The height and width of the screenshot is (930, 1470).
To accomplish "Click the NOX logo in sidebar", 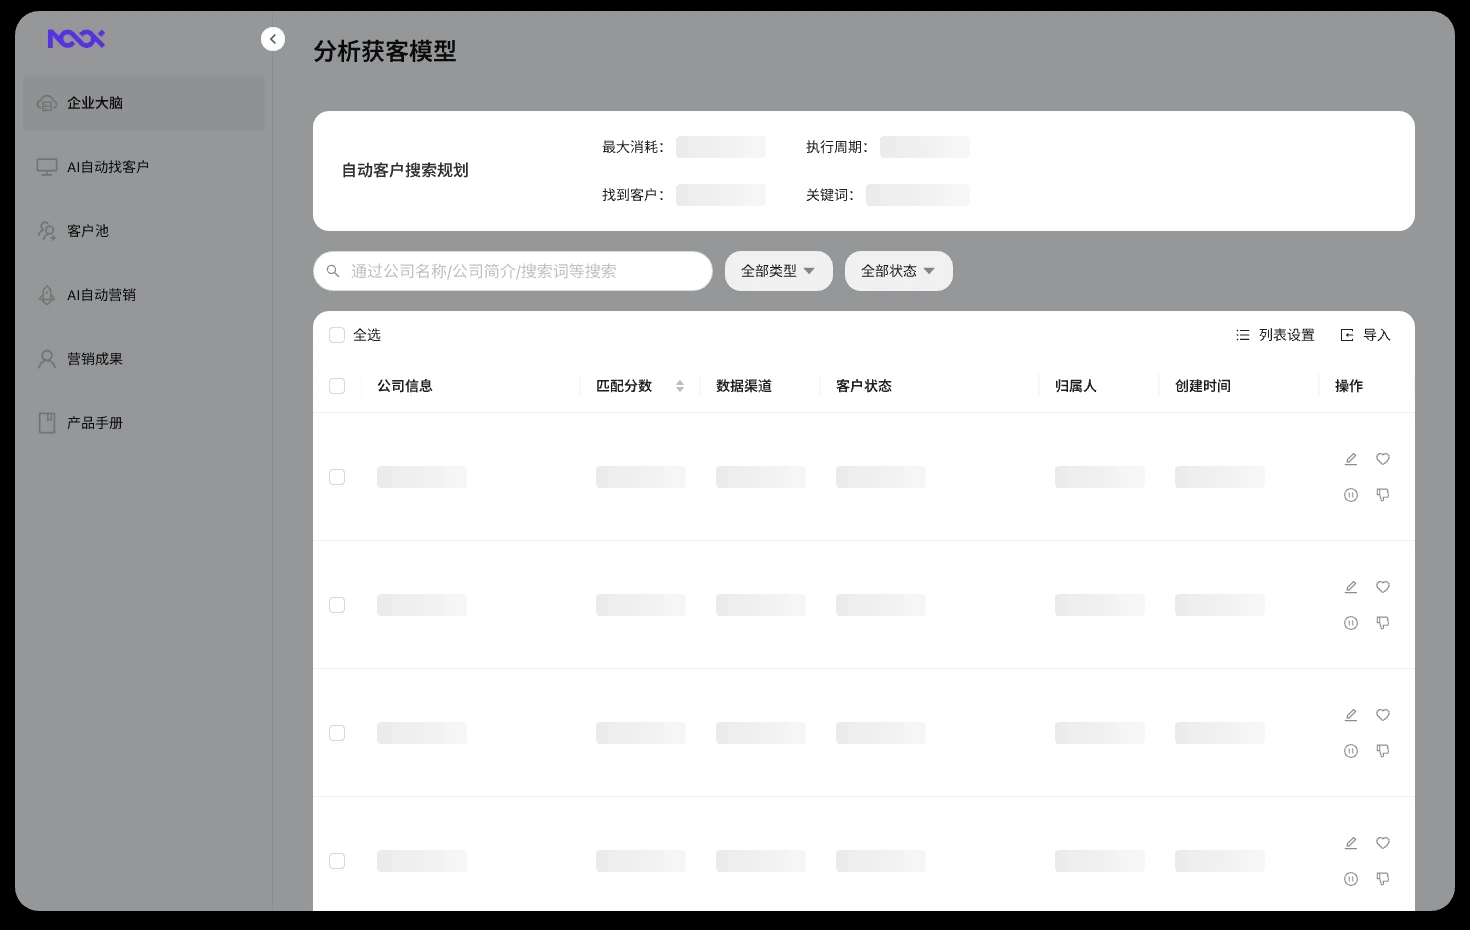I will click(x=76, y=39).
